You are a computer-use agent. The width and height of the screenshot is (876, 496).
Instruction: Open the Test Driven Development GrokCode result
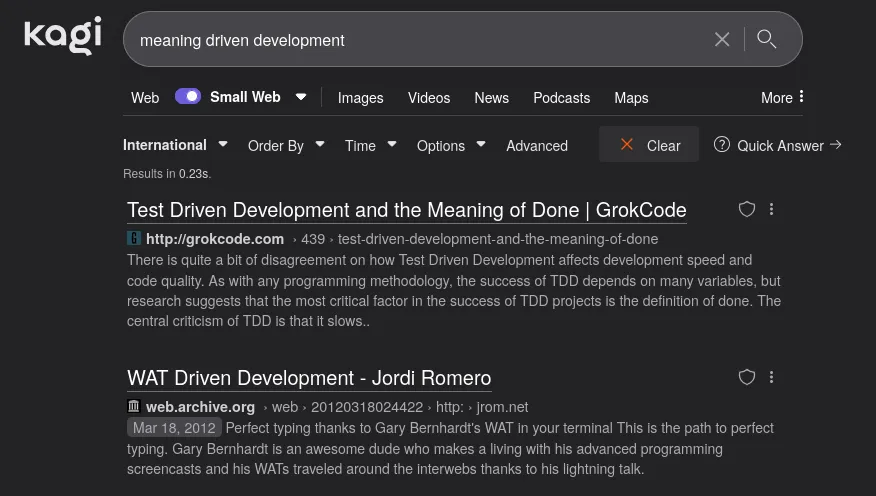406,210
